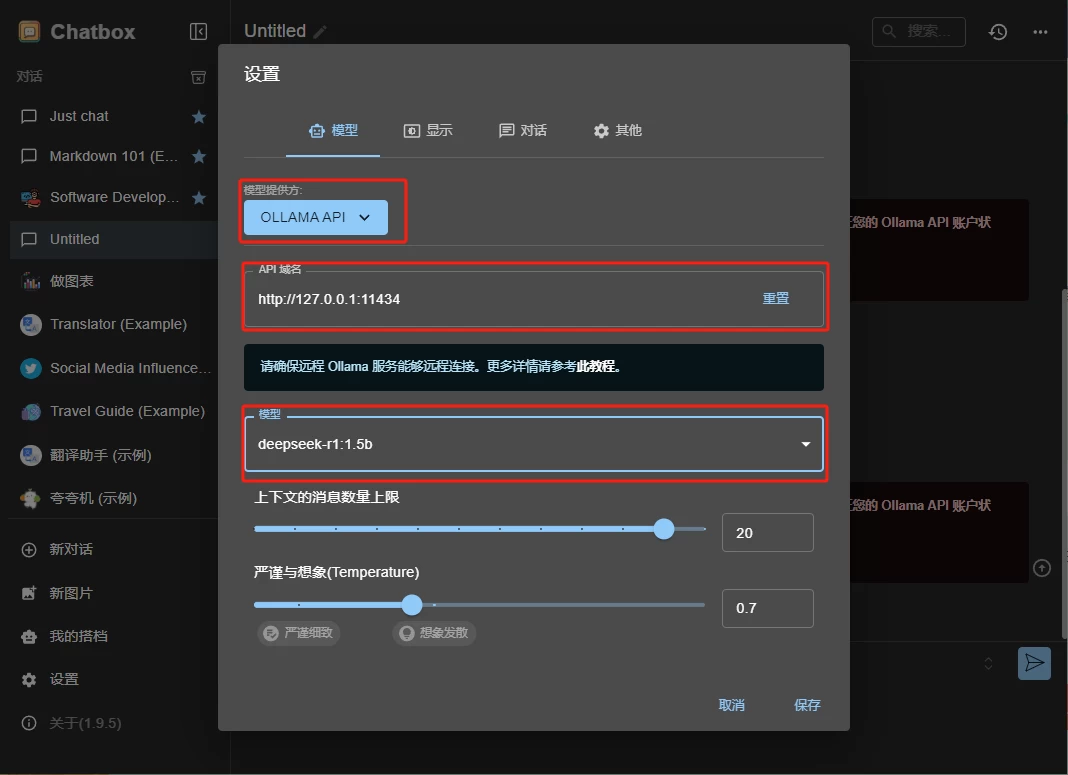1068x775 pixels.
Task: Open the OLLAMA API provider dropdown
Action: tap(315, 217)
